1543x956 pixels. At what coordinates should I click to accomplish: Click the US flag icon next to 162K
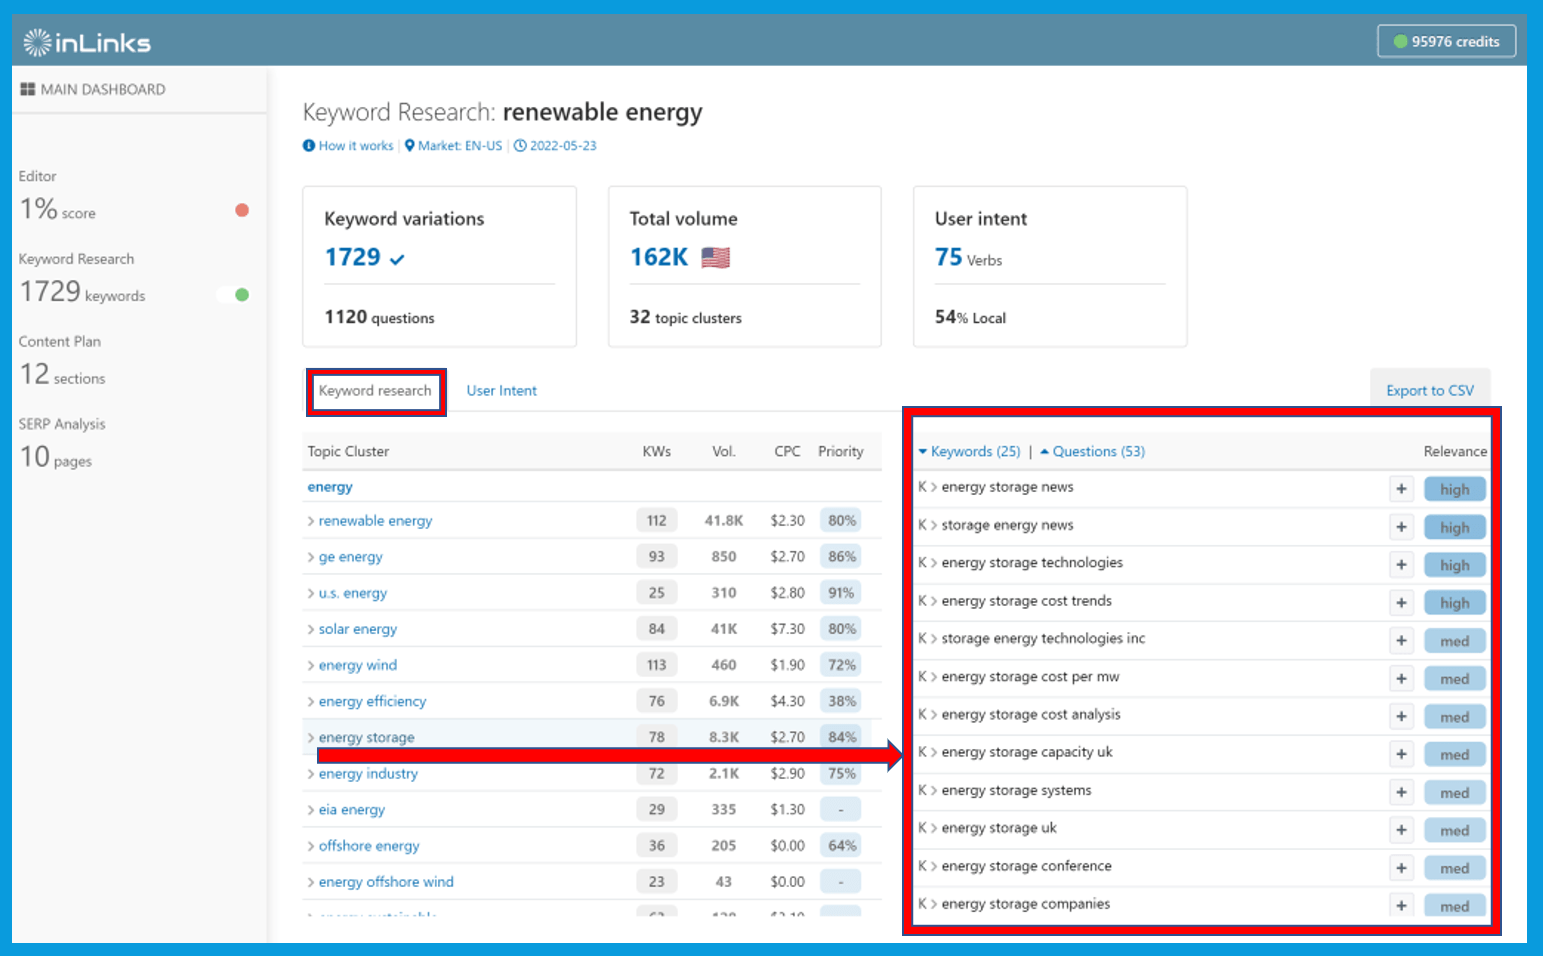pyautogui.click(x=715, y=258)
